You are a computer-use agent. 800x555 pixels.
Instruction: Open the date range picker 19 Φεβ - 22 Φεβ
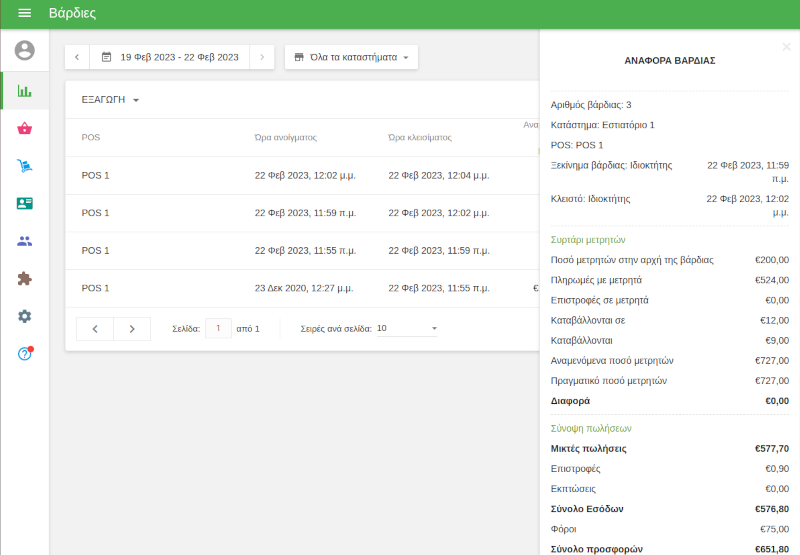(170, 57)
